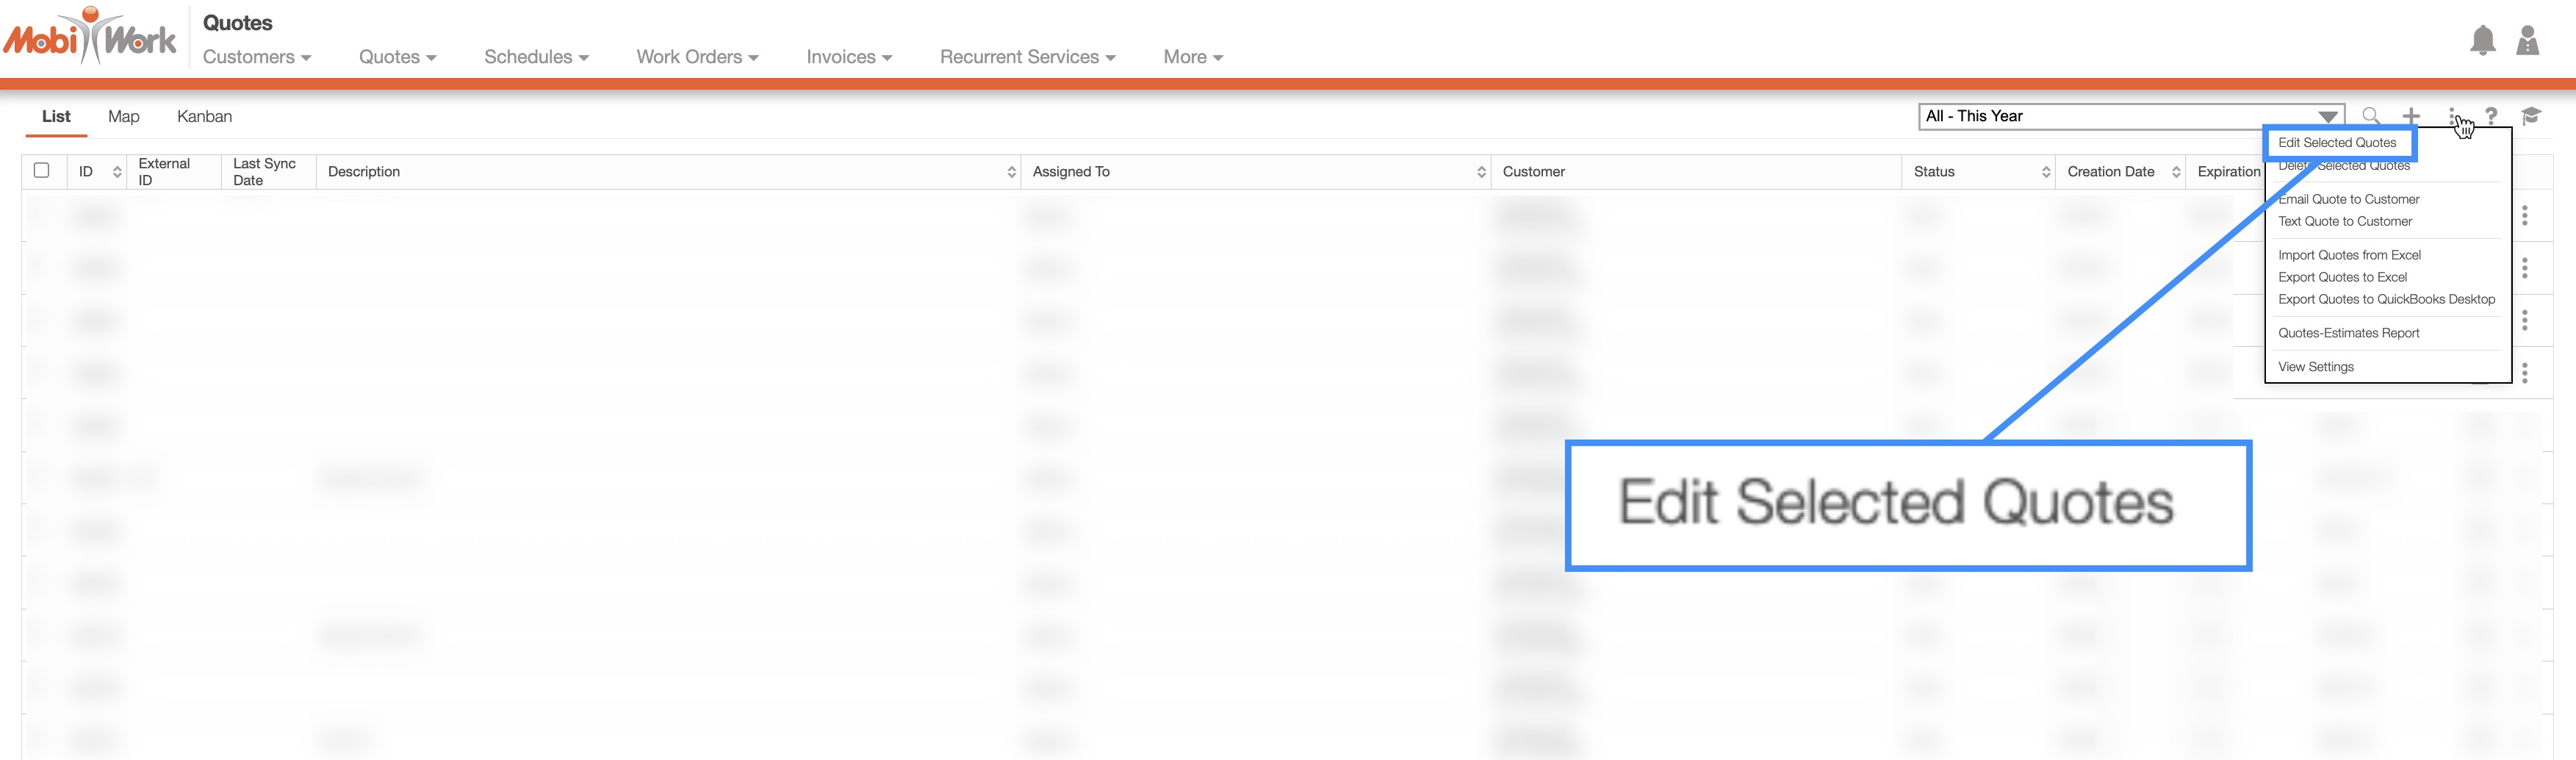Switch to the Kanban tab
The image size is (2576, 760).
[204, 116]
